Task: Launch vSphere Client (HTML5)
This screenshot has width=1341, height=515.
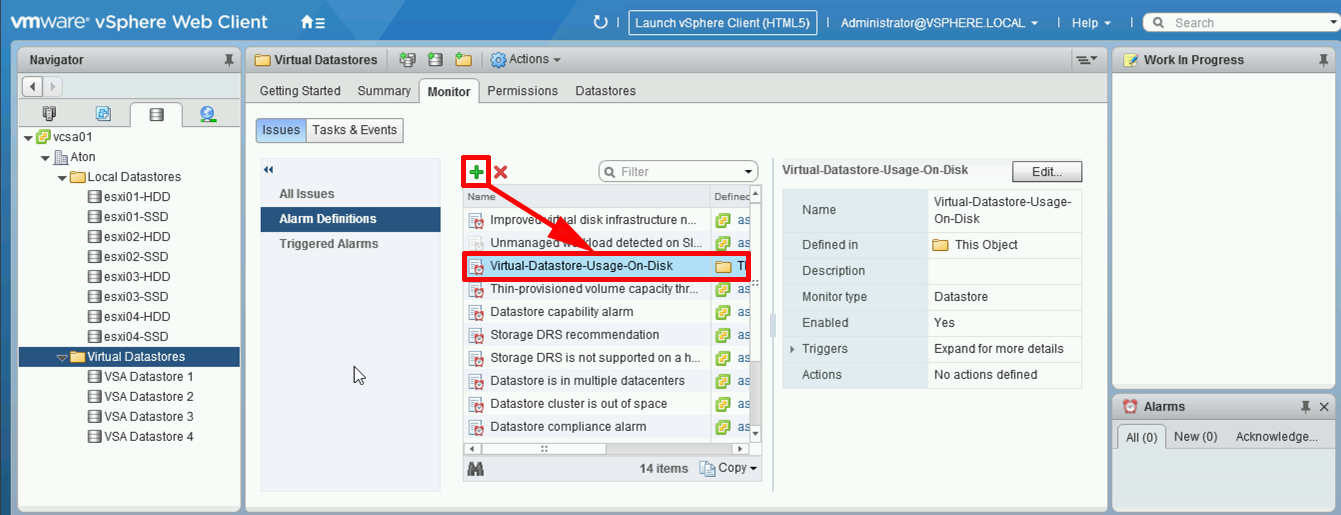Action: (x=723, y=23)
